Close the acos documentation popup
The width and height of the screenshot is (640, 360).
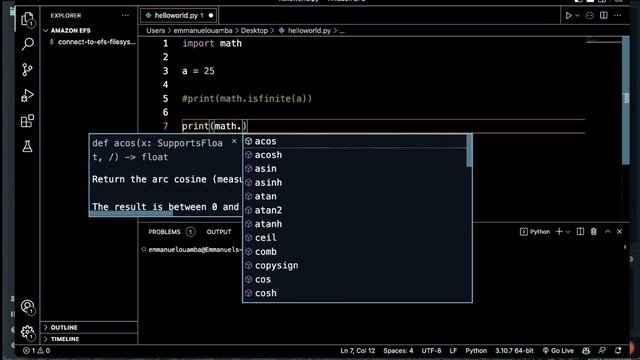234,141
